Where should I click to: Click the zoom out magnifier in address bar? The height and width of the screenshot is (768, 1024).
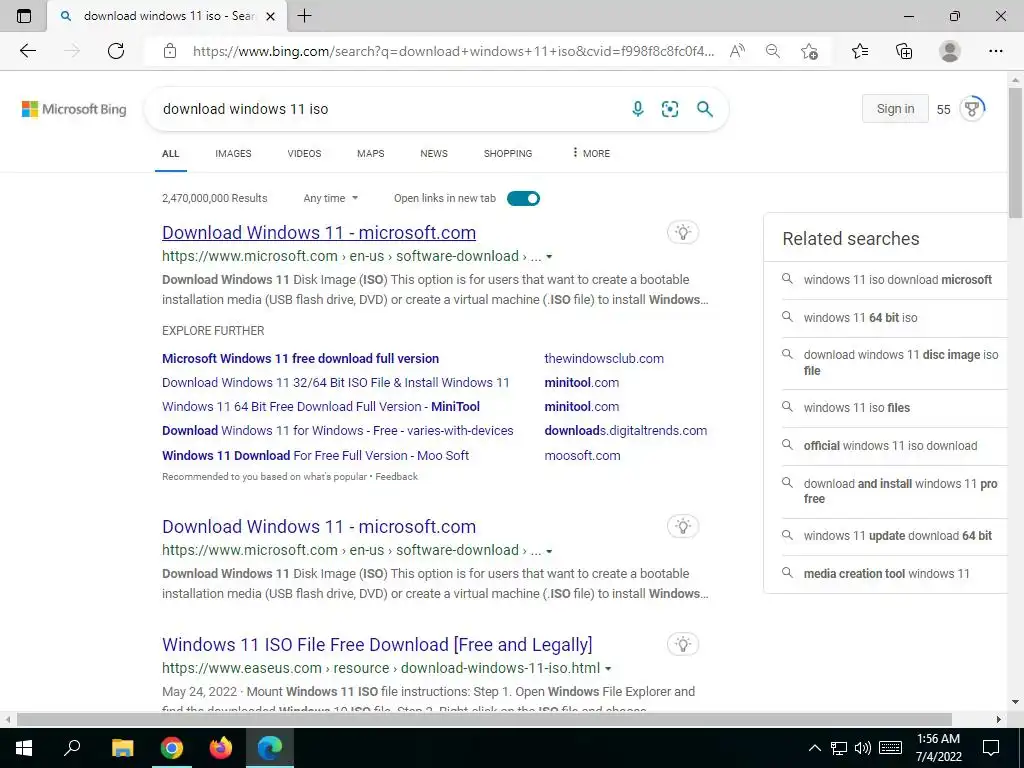[x=773, y=51]
